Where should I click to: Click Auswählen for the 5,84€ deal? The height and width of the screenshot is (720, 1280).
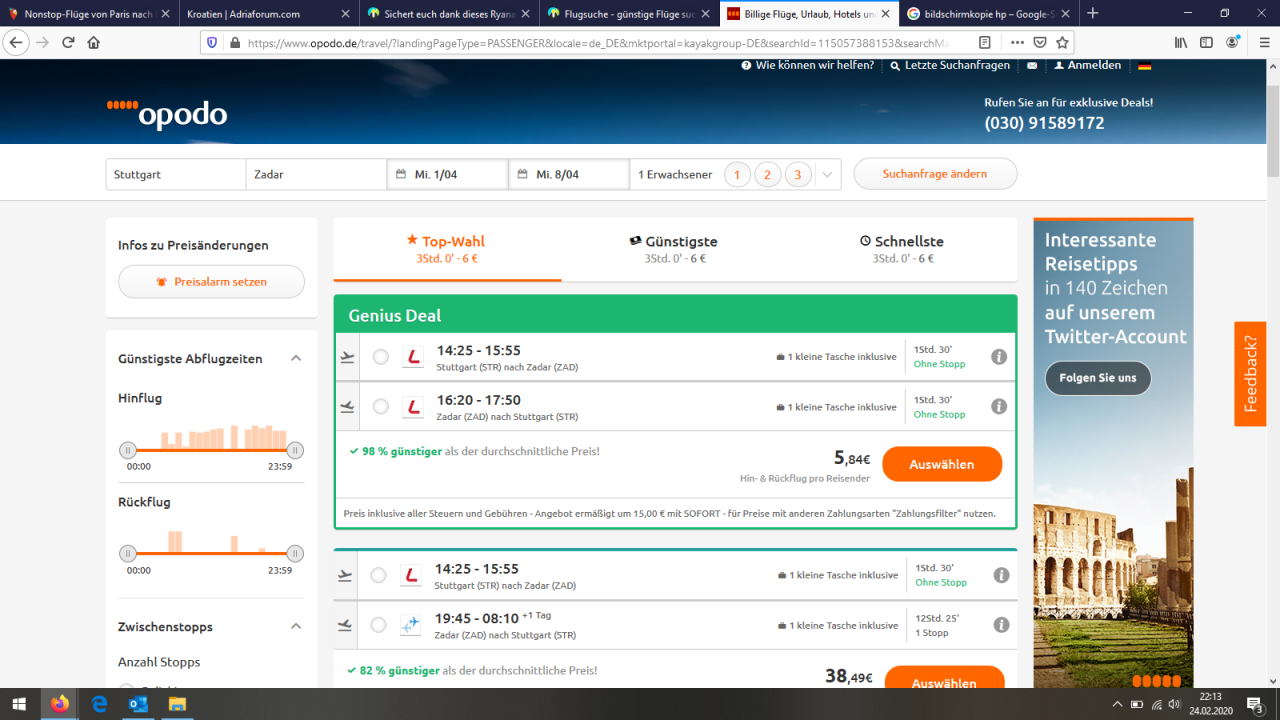(942, 464)
